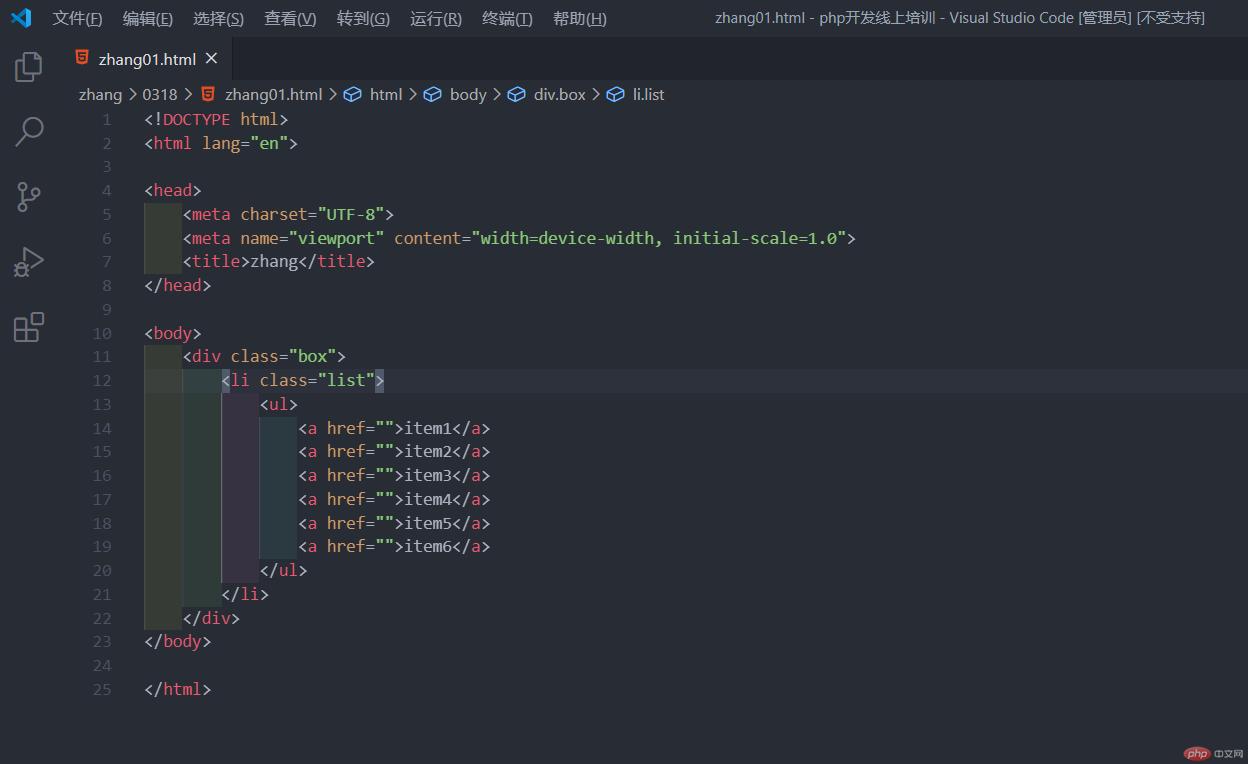Open the 终端 menu
This screenshot has width=1248, height=764.
(506, 18)
